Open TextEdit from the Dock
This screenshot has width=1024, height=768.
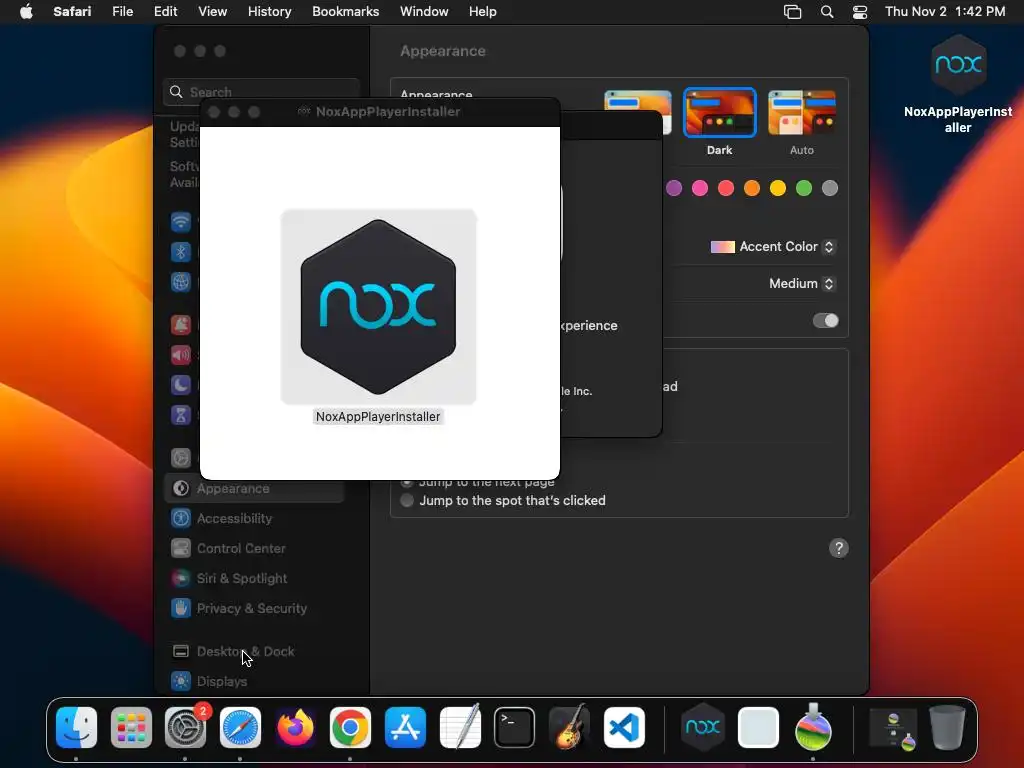460,728
